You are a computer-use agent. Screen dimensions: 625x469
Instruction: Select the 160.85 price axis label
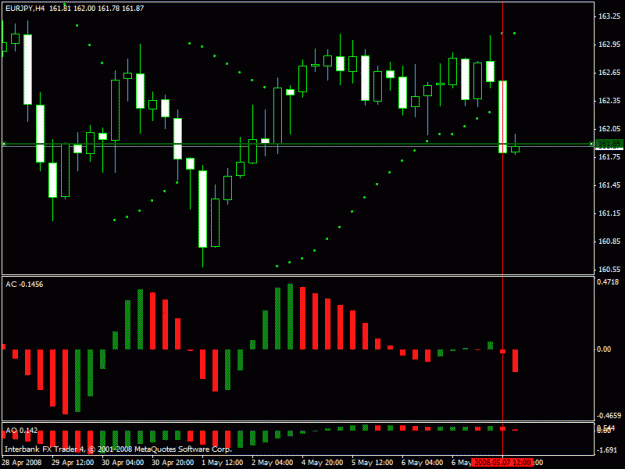609,241
